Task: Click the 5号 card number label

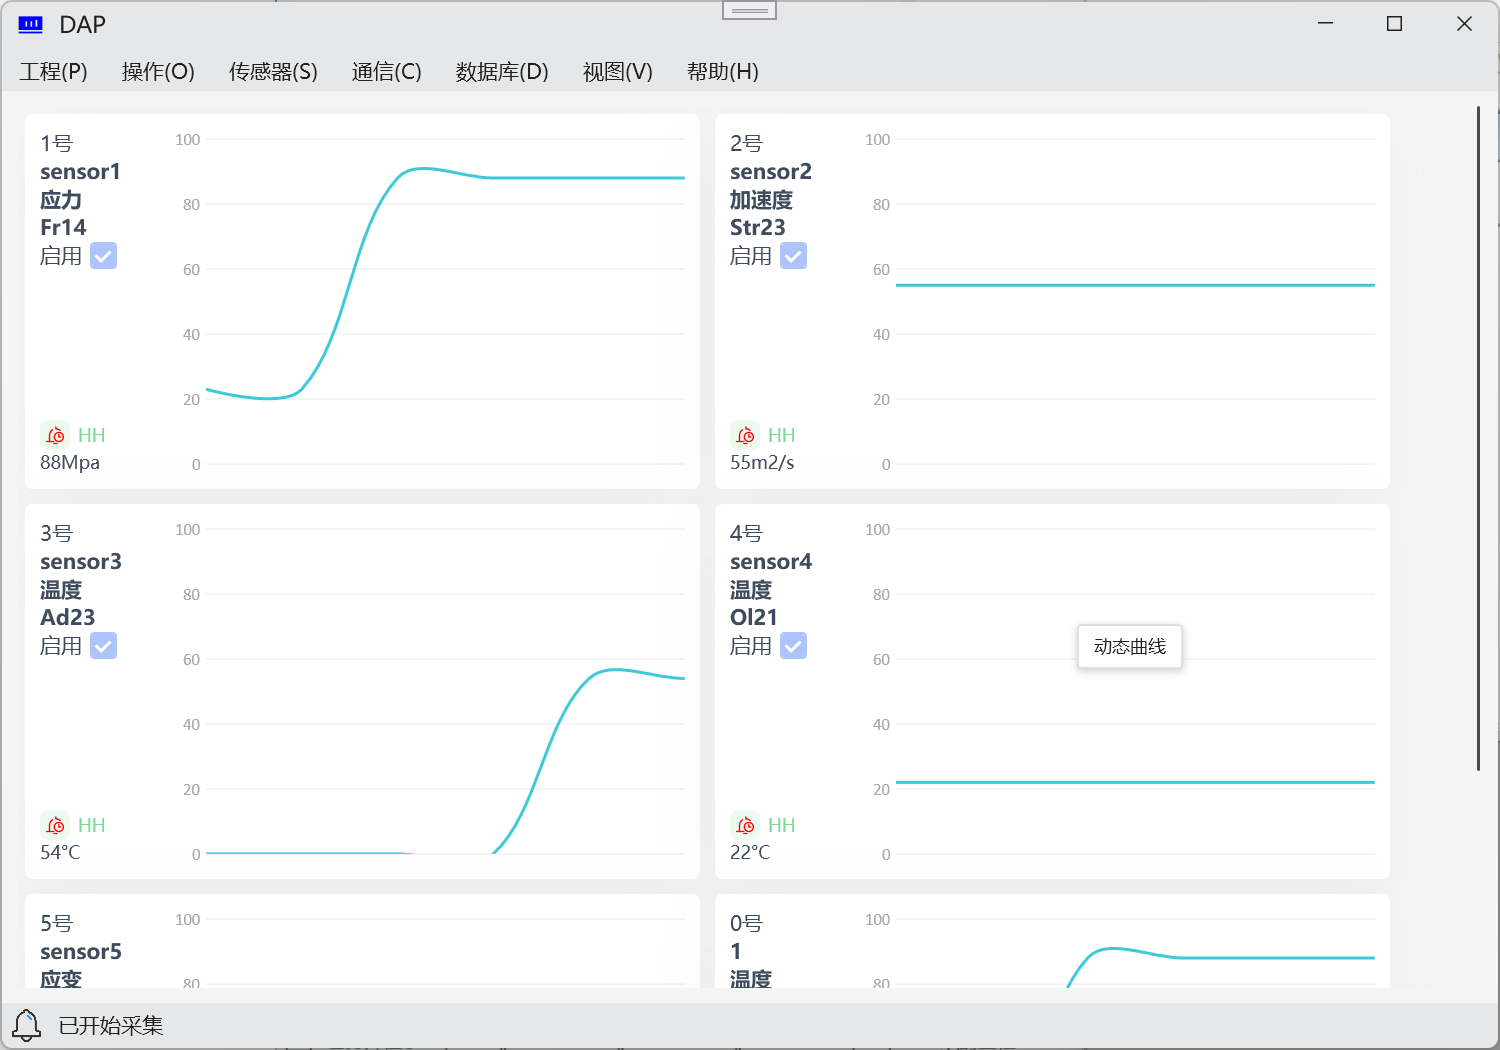Action: point(57,924)
